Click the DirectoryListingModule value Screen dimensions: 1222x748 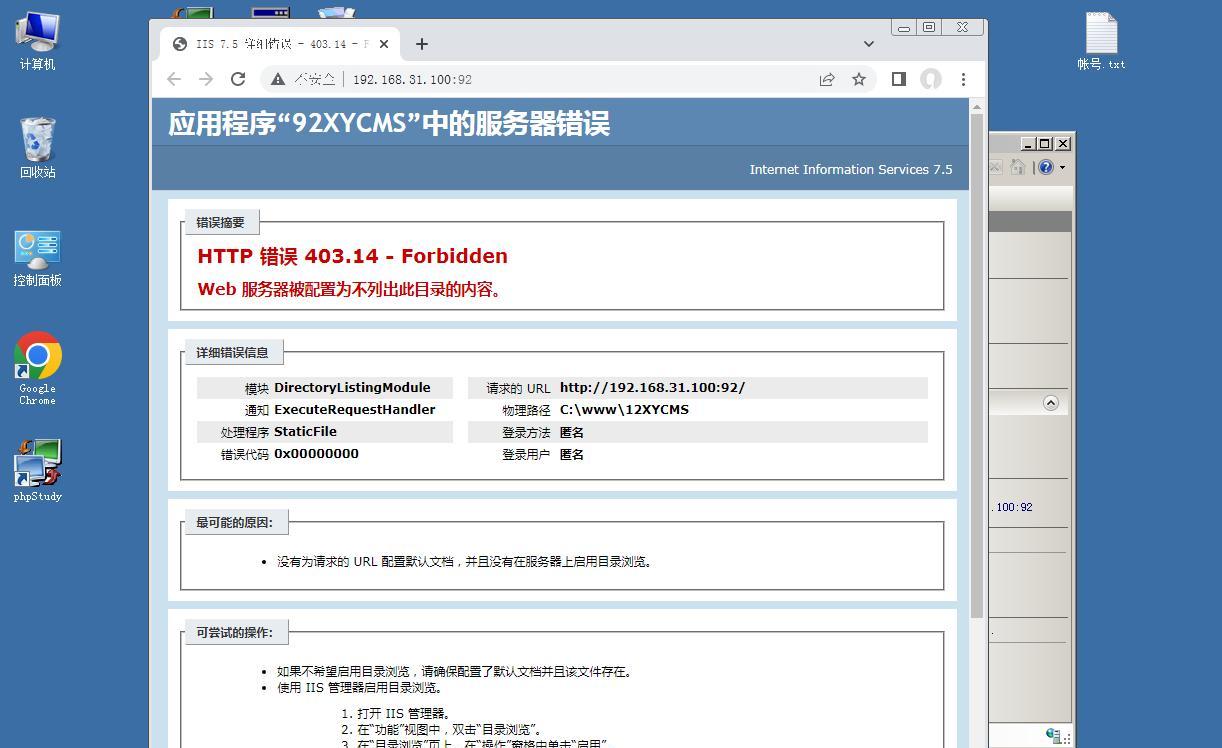click(352, 388)
